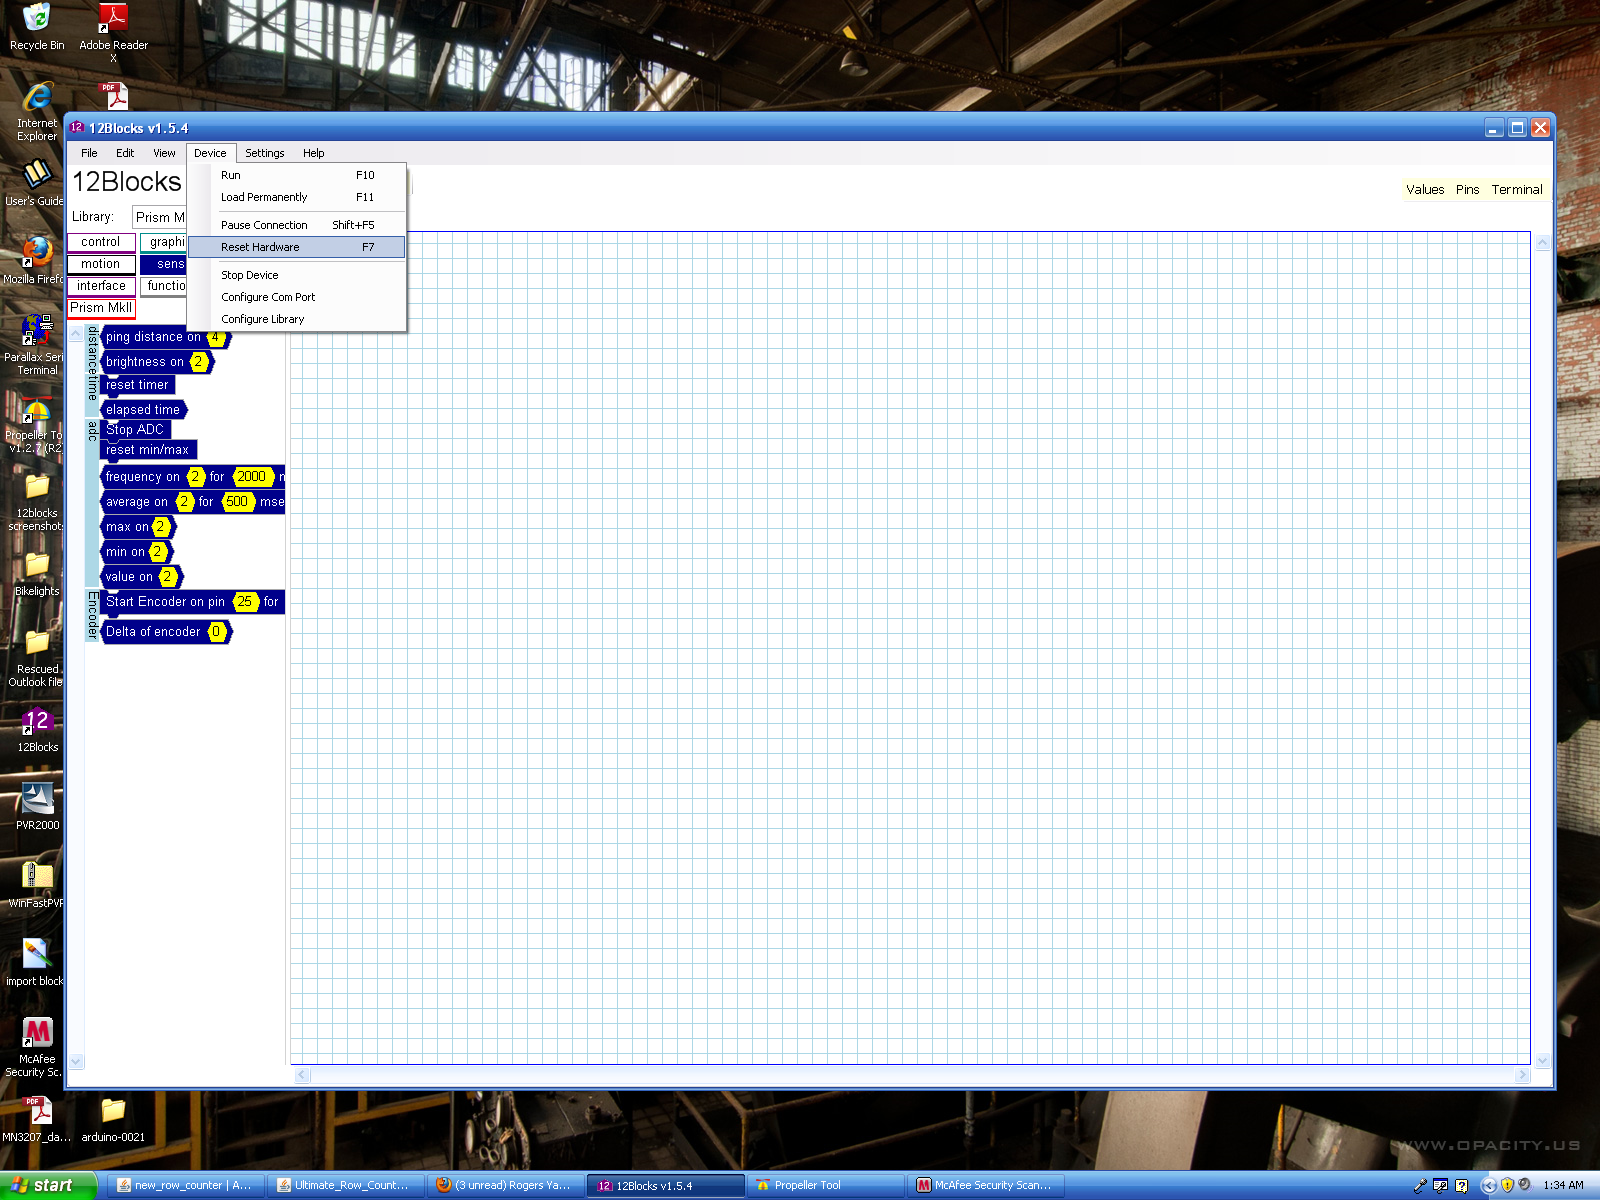The image size is (1600, 1200).
Task: Click canvas horizontal scrollbar right arrow
Action: 1522,1075
